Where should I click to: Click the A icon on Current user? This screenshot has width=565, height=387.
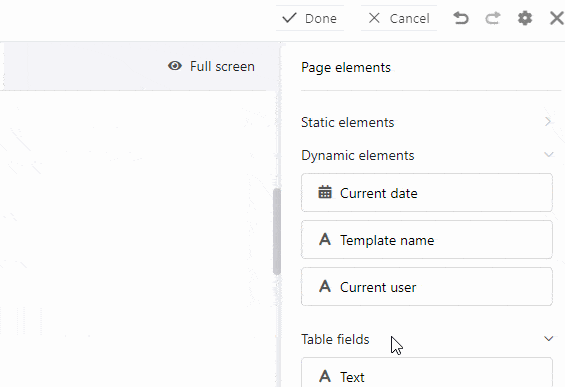click(325, 286)
